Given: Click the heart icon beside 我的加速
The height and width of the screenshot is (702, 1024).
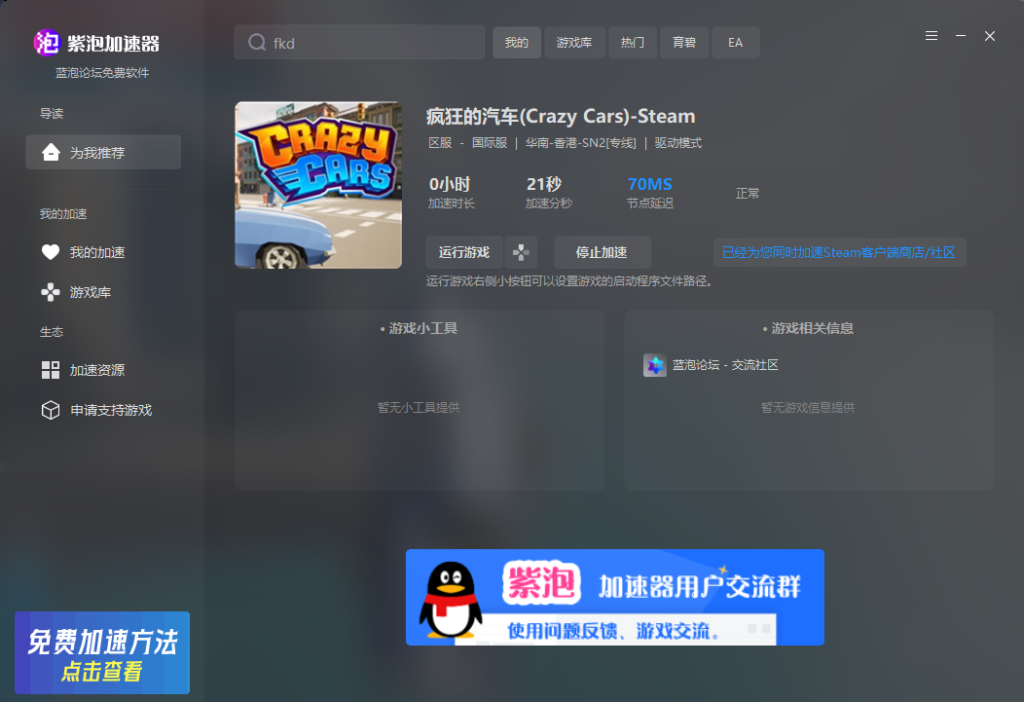Looking at the screenshot, I should (x=50, y=252).
